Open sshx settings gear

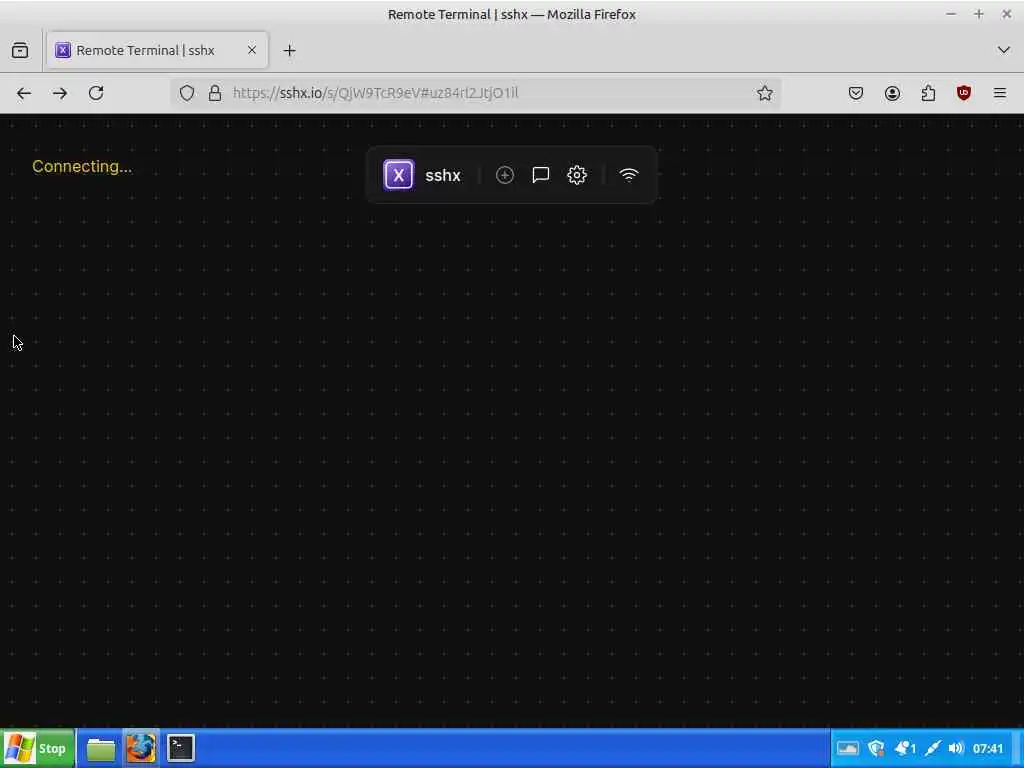tap(577, 175)
